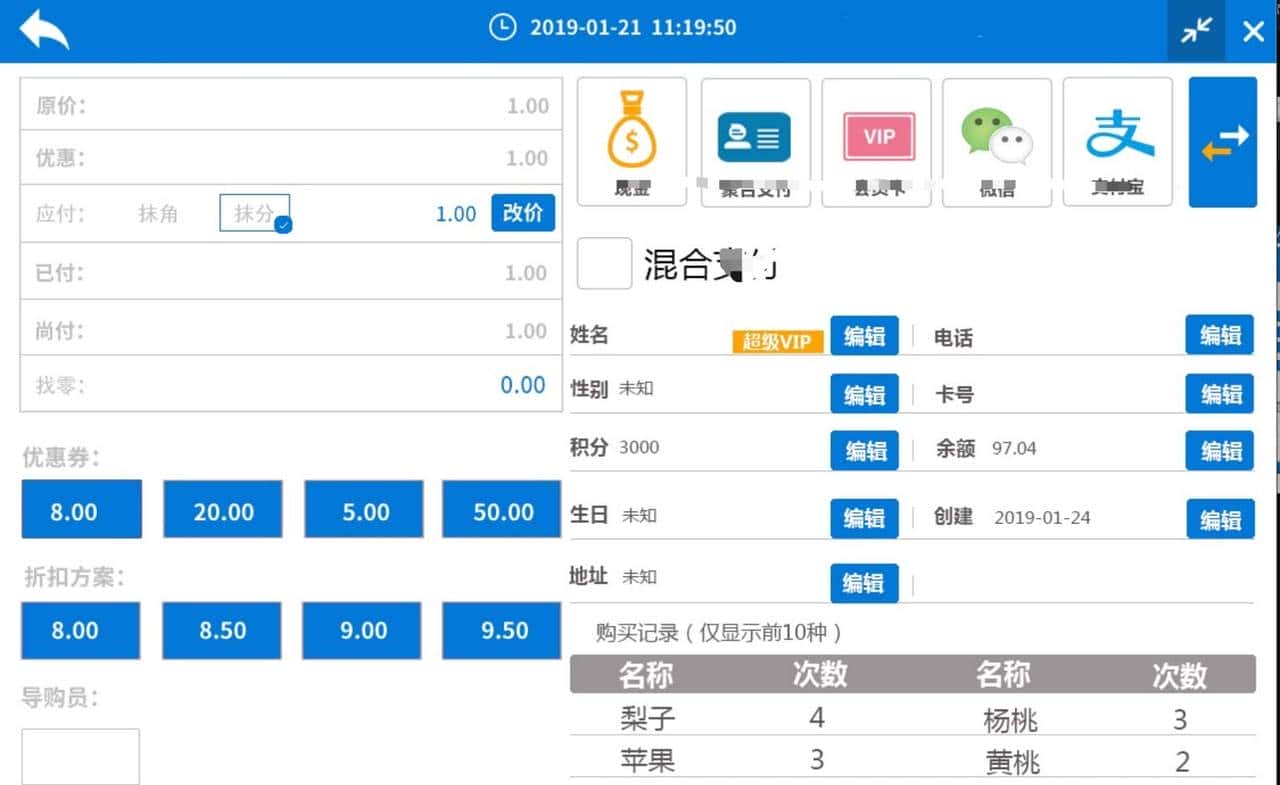Enable the 抹角 rounding option
Viewport: 1280px width, 785px height.
point(159,213)
